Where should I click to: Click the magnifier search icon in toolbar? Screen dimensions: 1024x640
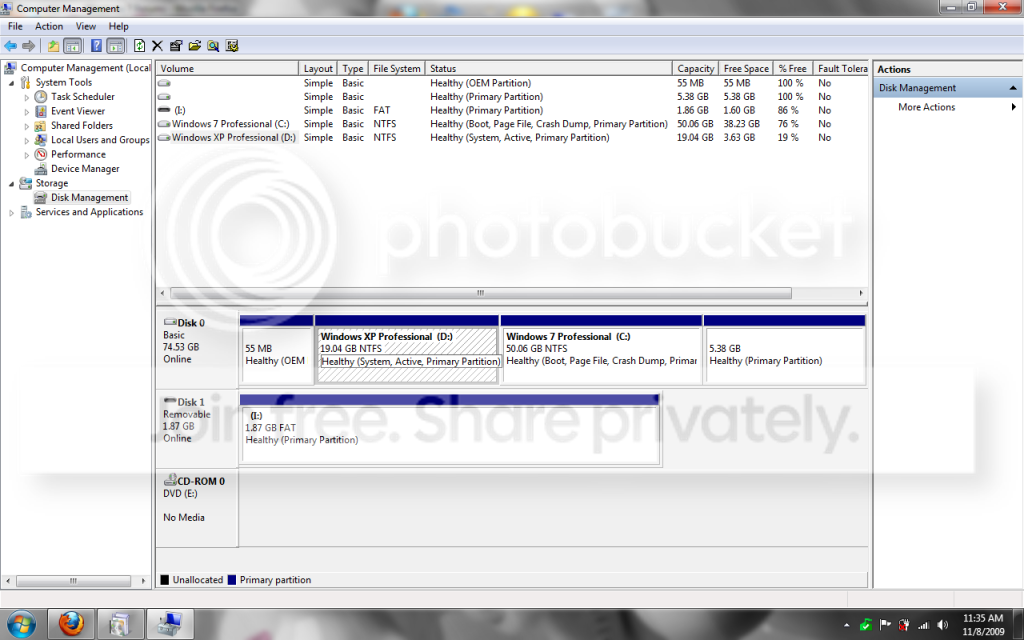click(x=213, y=46)
